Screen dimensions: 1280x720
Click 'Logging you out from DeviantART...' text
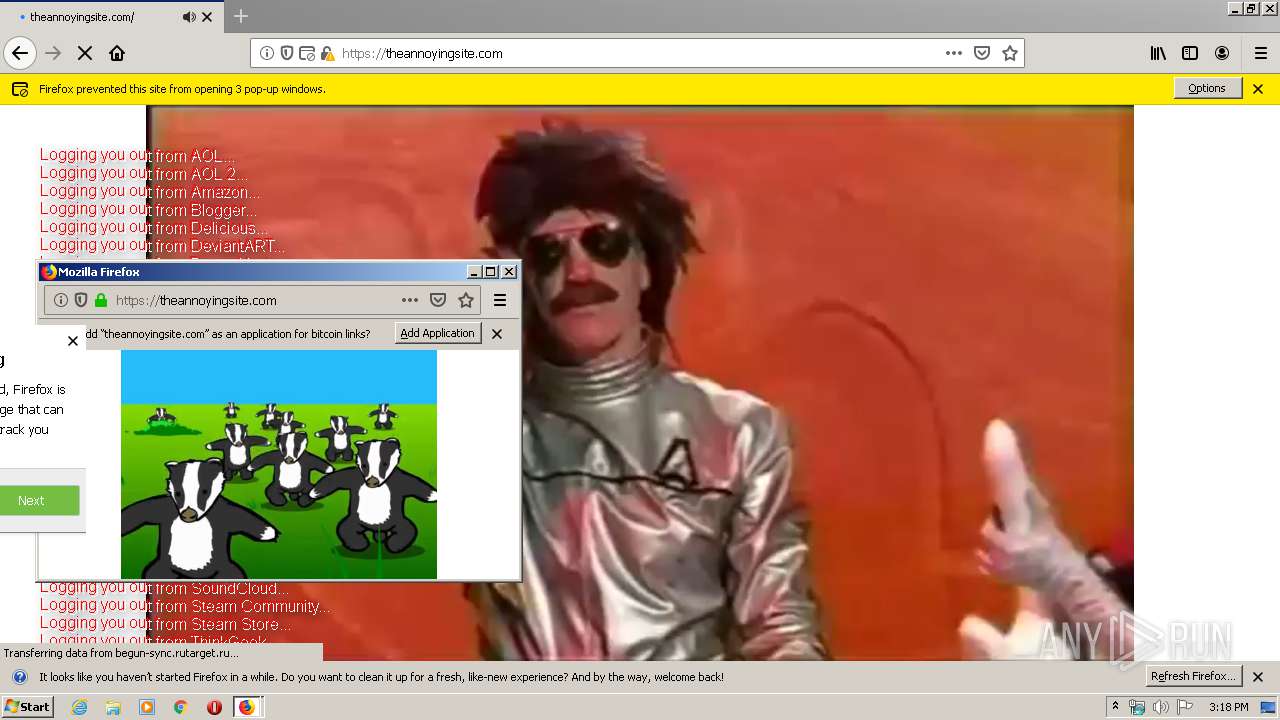[x=163, y=245]
